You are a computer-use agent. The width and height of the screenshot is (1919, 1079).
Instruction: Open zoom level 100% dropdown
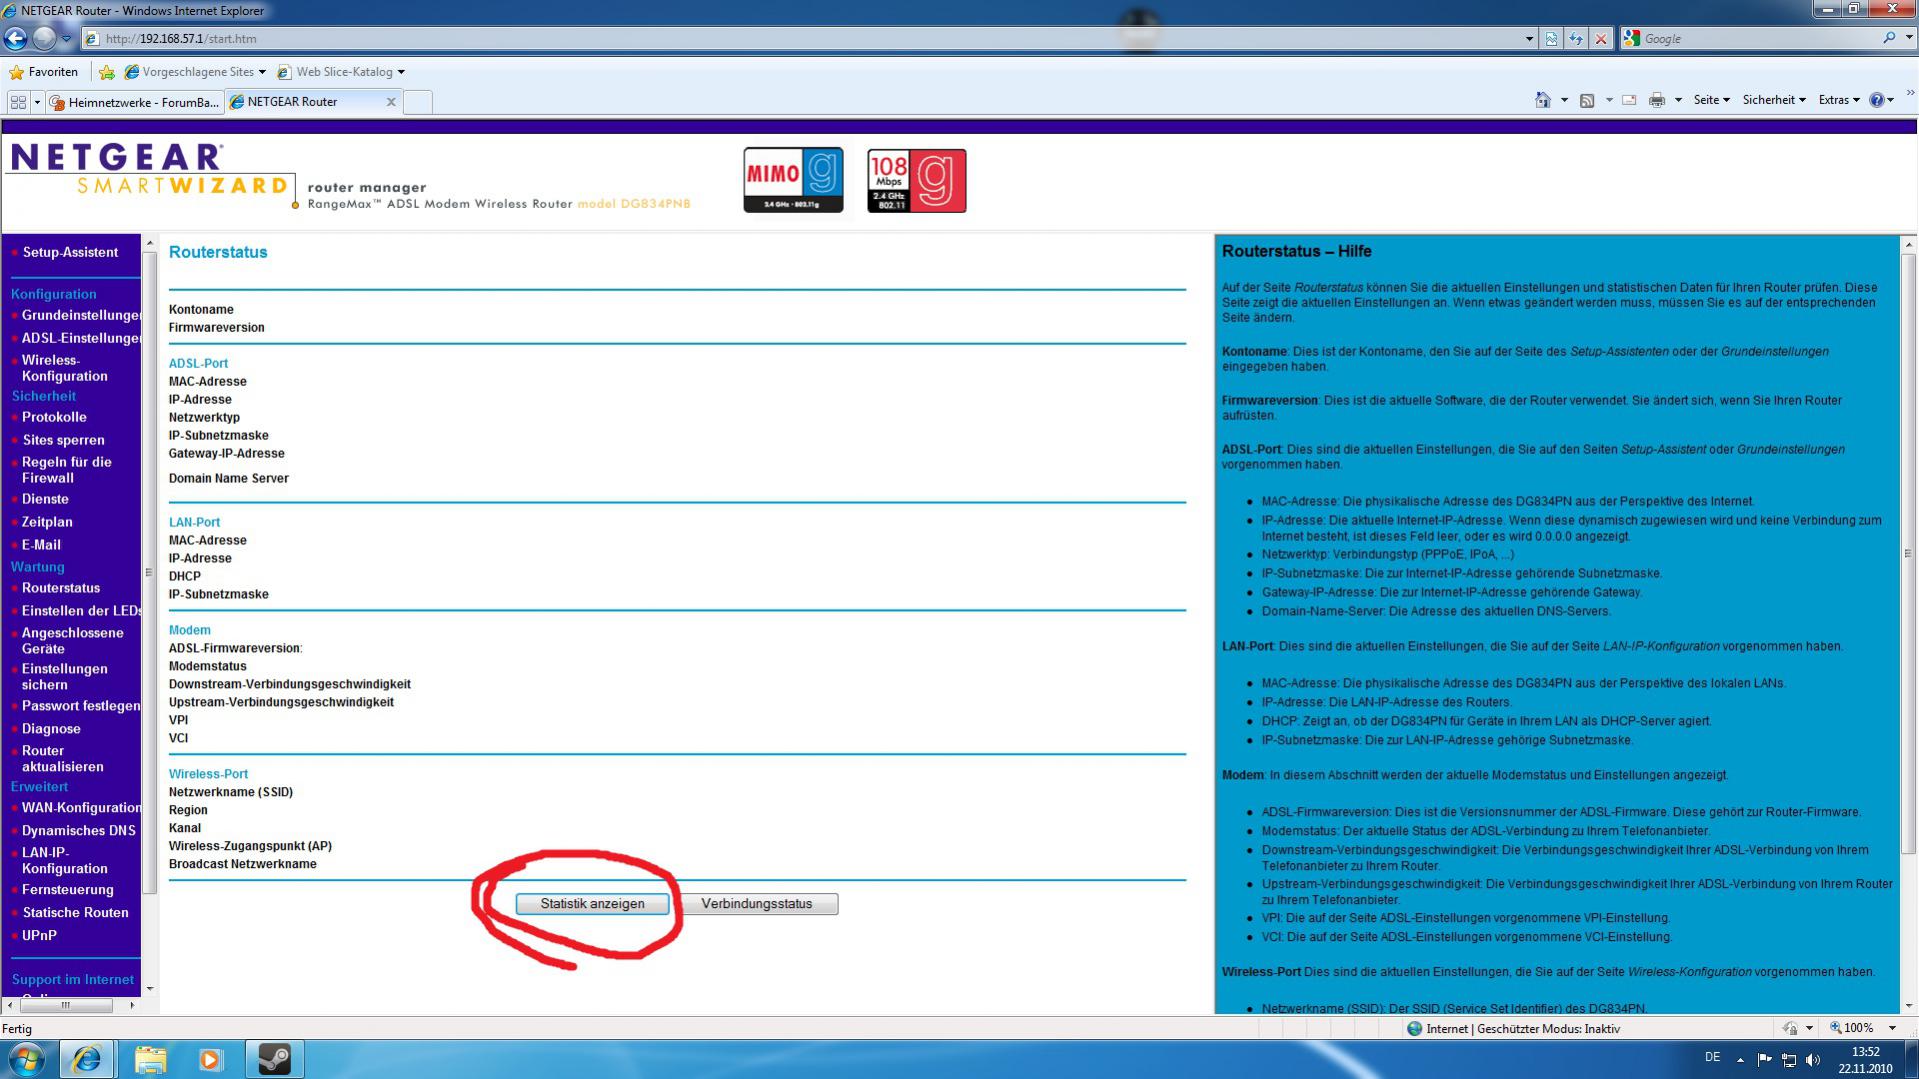click(1892, 1028)
